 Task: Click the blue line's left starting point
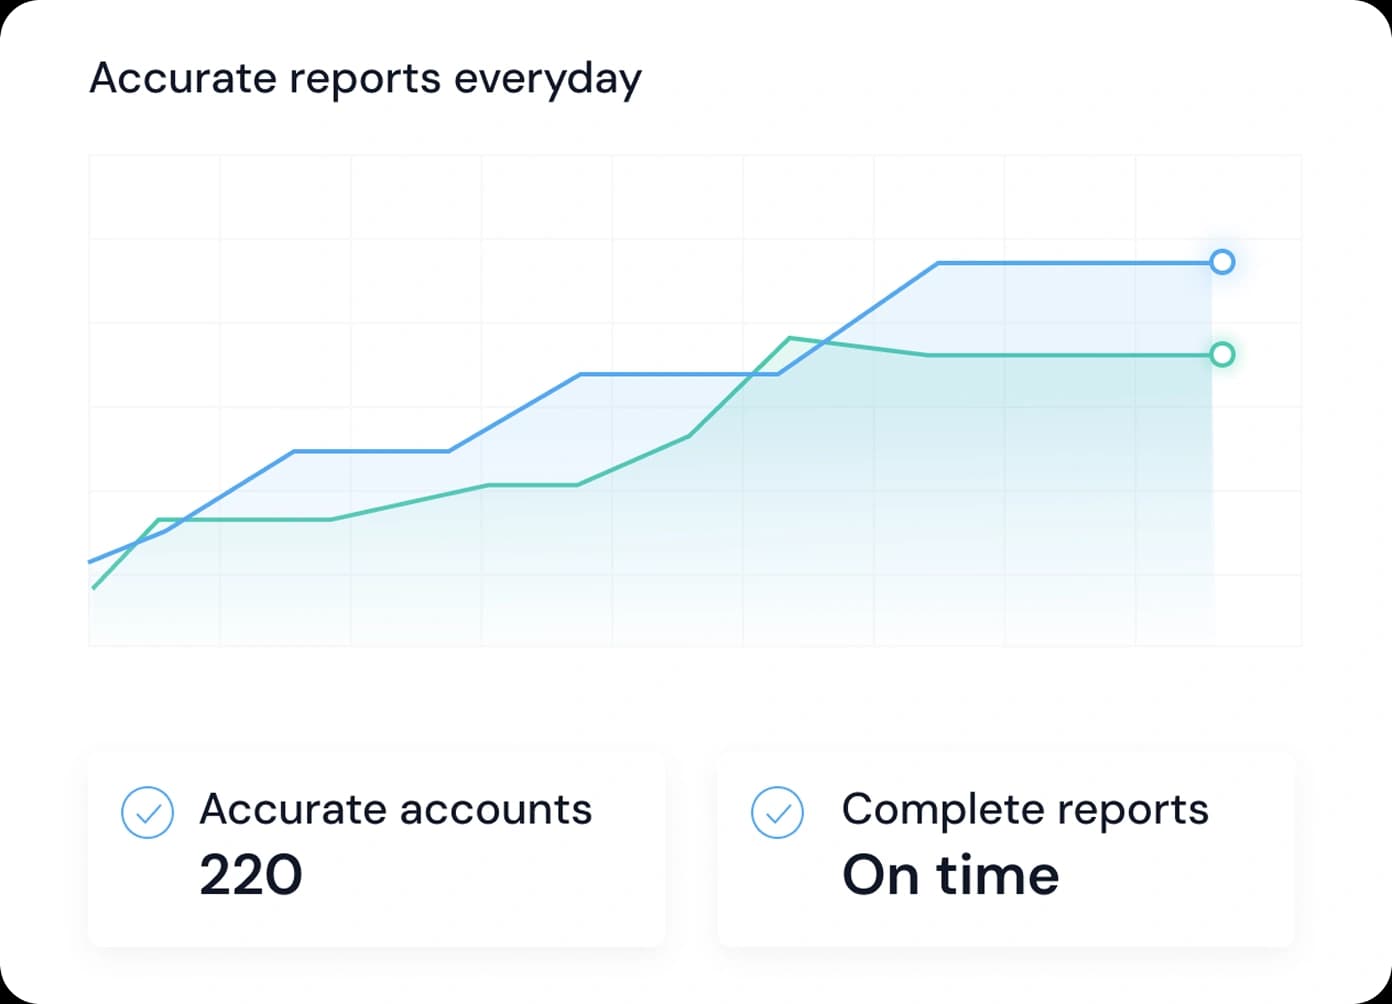pyautogui.click(x=91, y=561)
